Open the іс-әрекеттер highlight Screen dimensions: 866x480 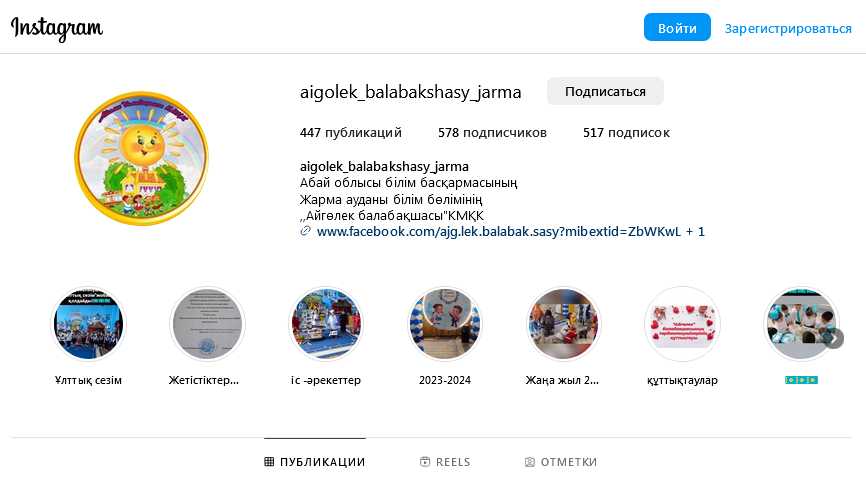326,324
